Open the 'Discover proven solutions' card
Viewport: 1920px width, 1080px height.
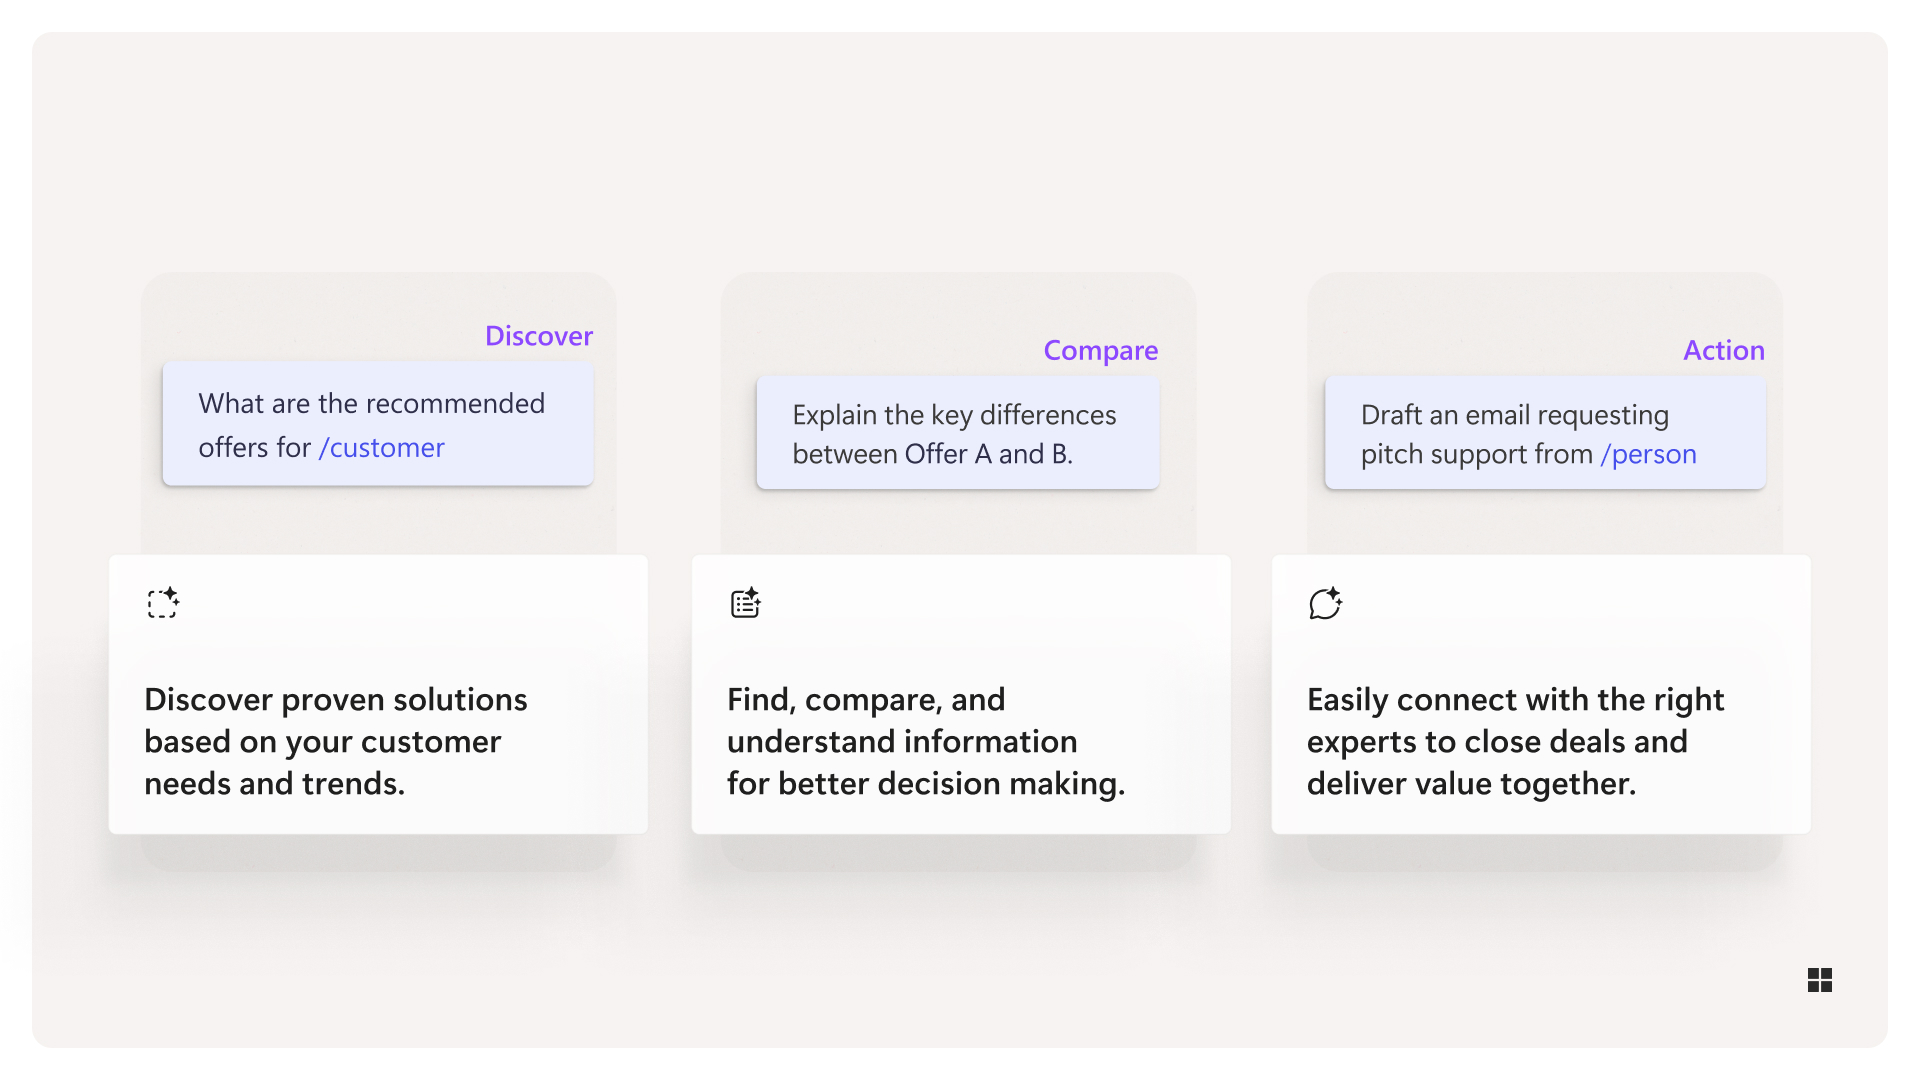tap(378, 695)
